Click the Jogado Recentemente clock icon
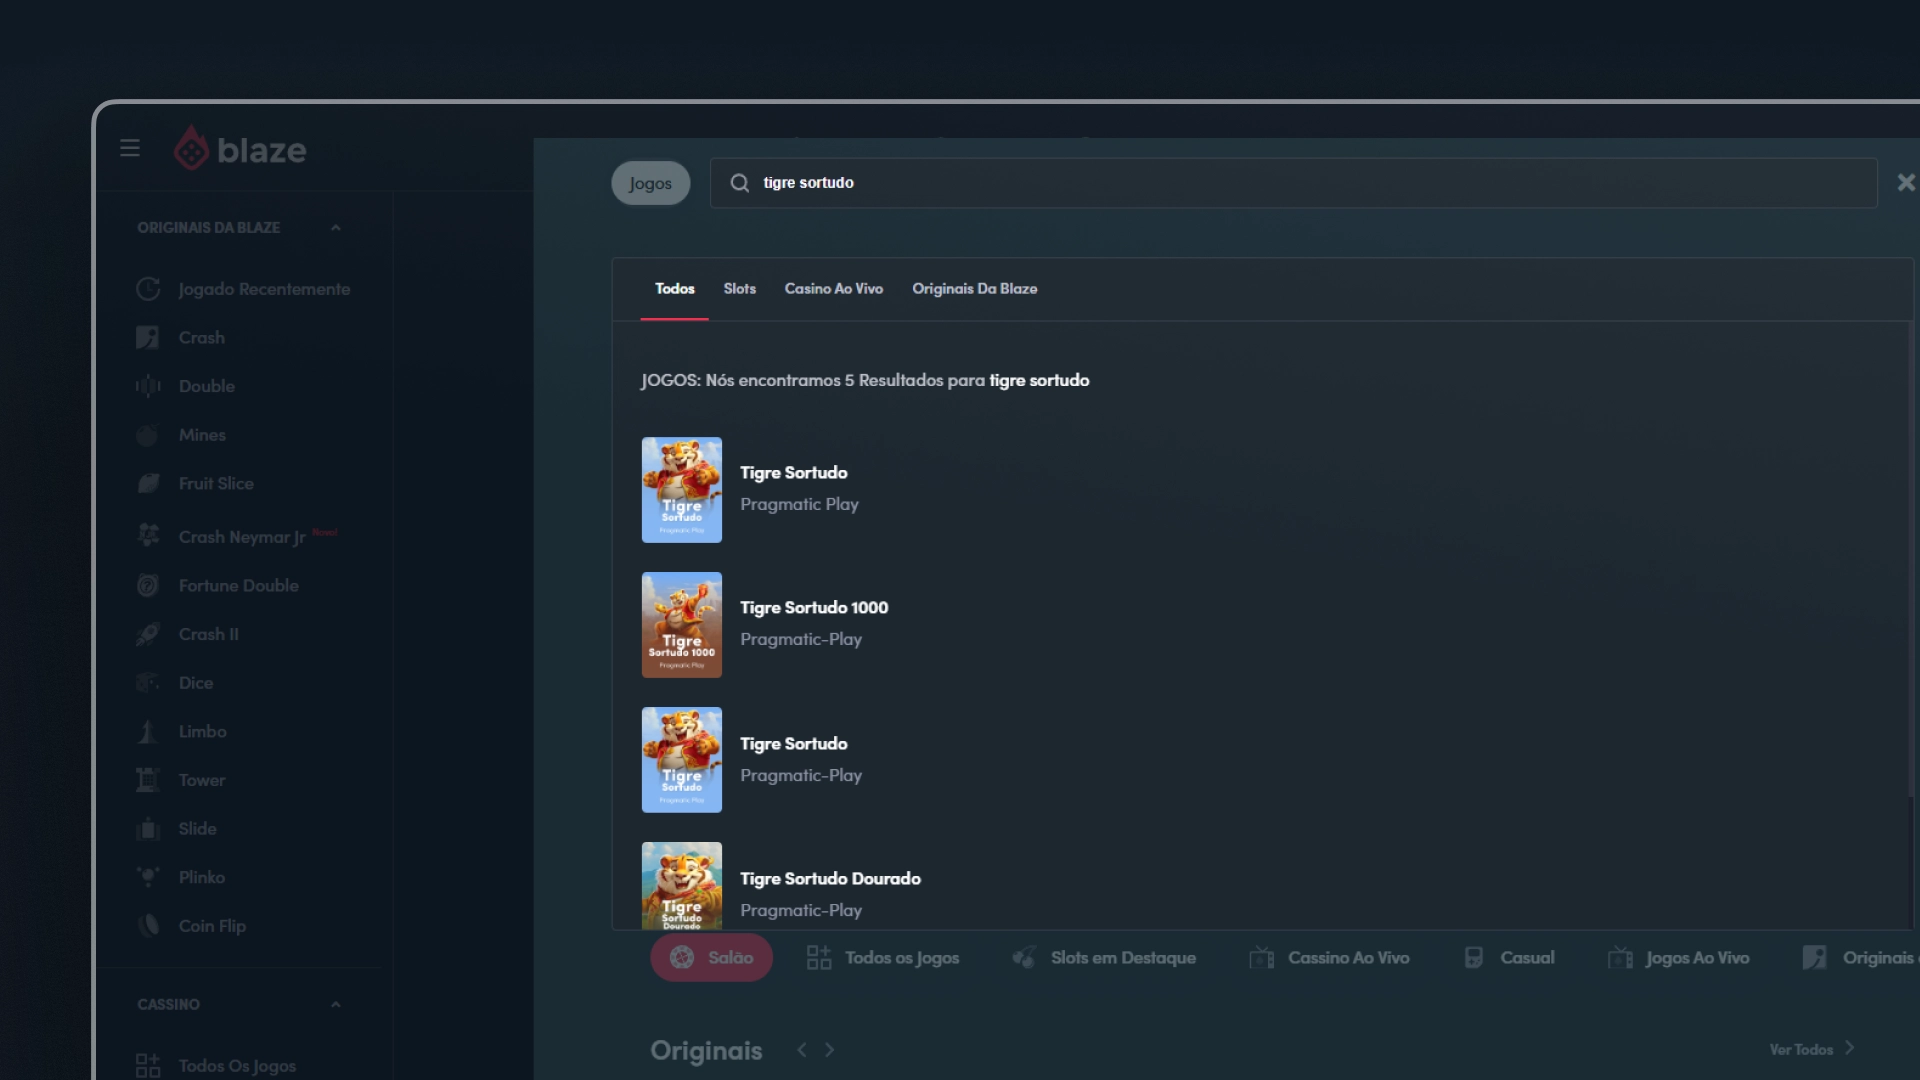Viewport: 1920px width, 1080px height. [148, 289]
